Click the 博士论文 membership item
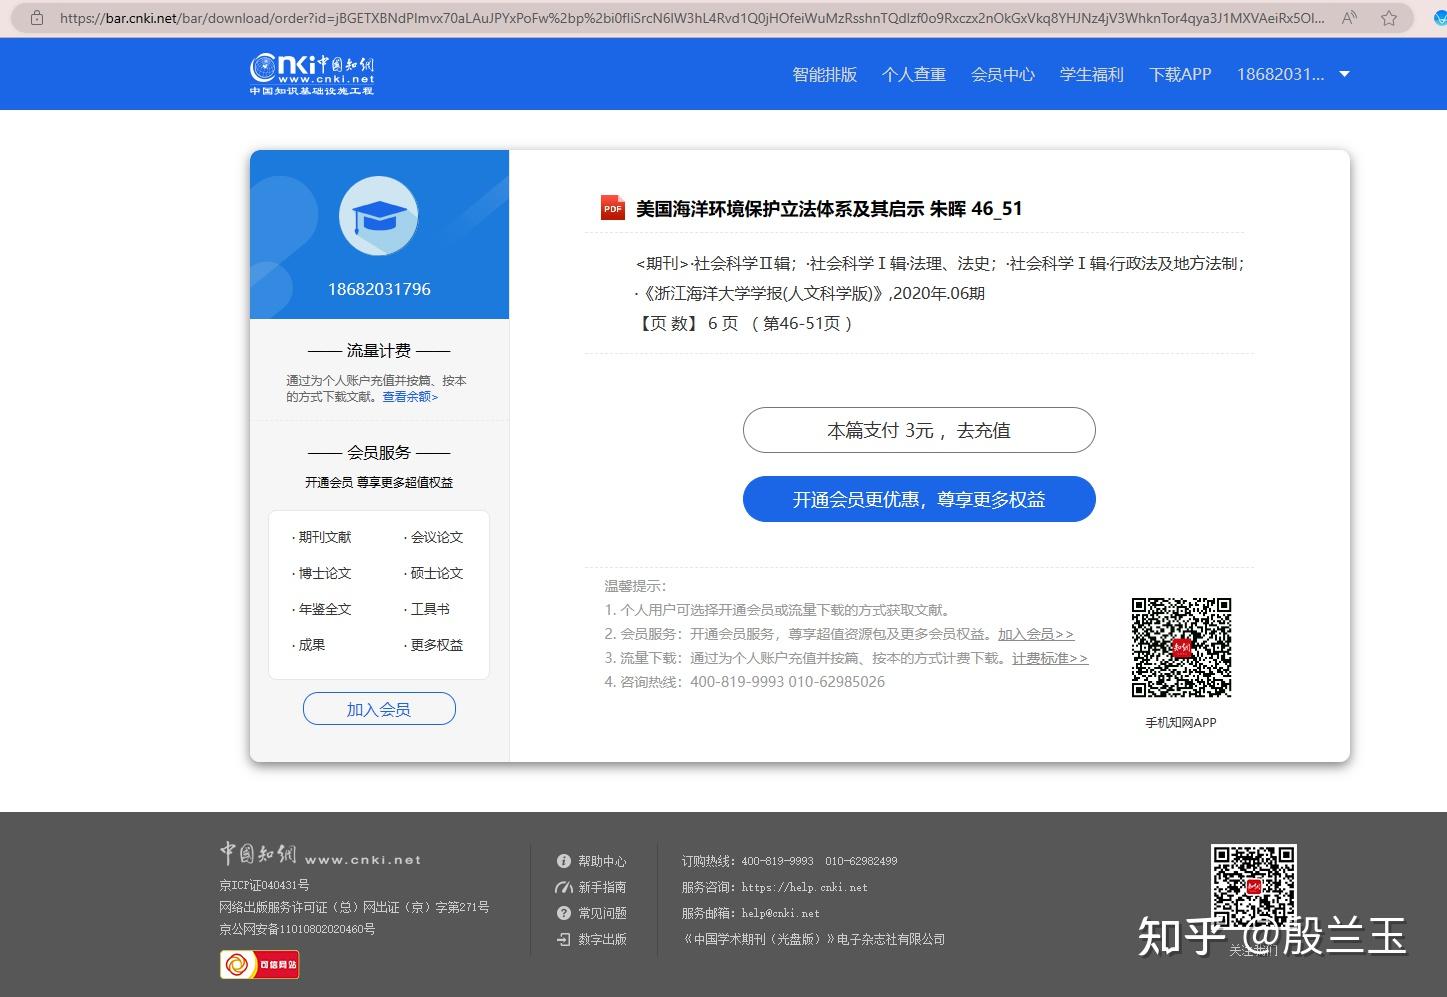 322,573
